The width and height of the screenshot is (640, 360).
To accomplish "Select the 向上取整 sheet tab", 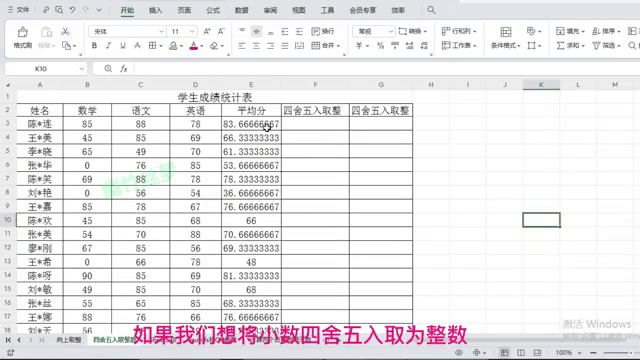I will pos(69,340).
